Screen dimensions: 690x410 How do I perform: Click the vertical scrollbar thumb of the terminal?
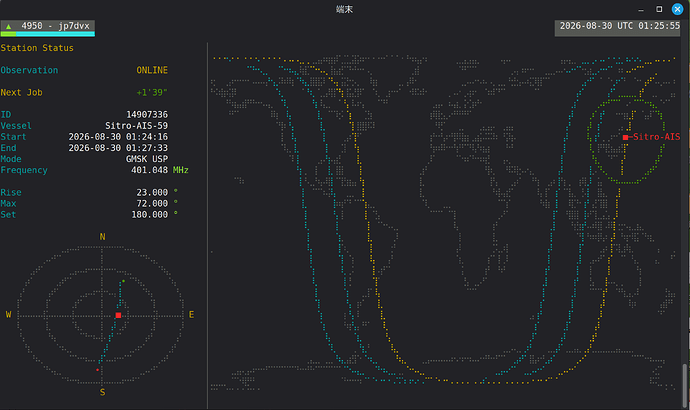pyautogui.click(x=684, y=385)
